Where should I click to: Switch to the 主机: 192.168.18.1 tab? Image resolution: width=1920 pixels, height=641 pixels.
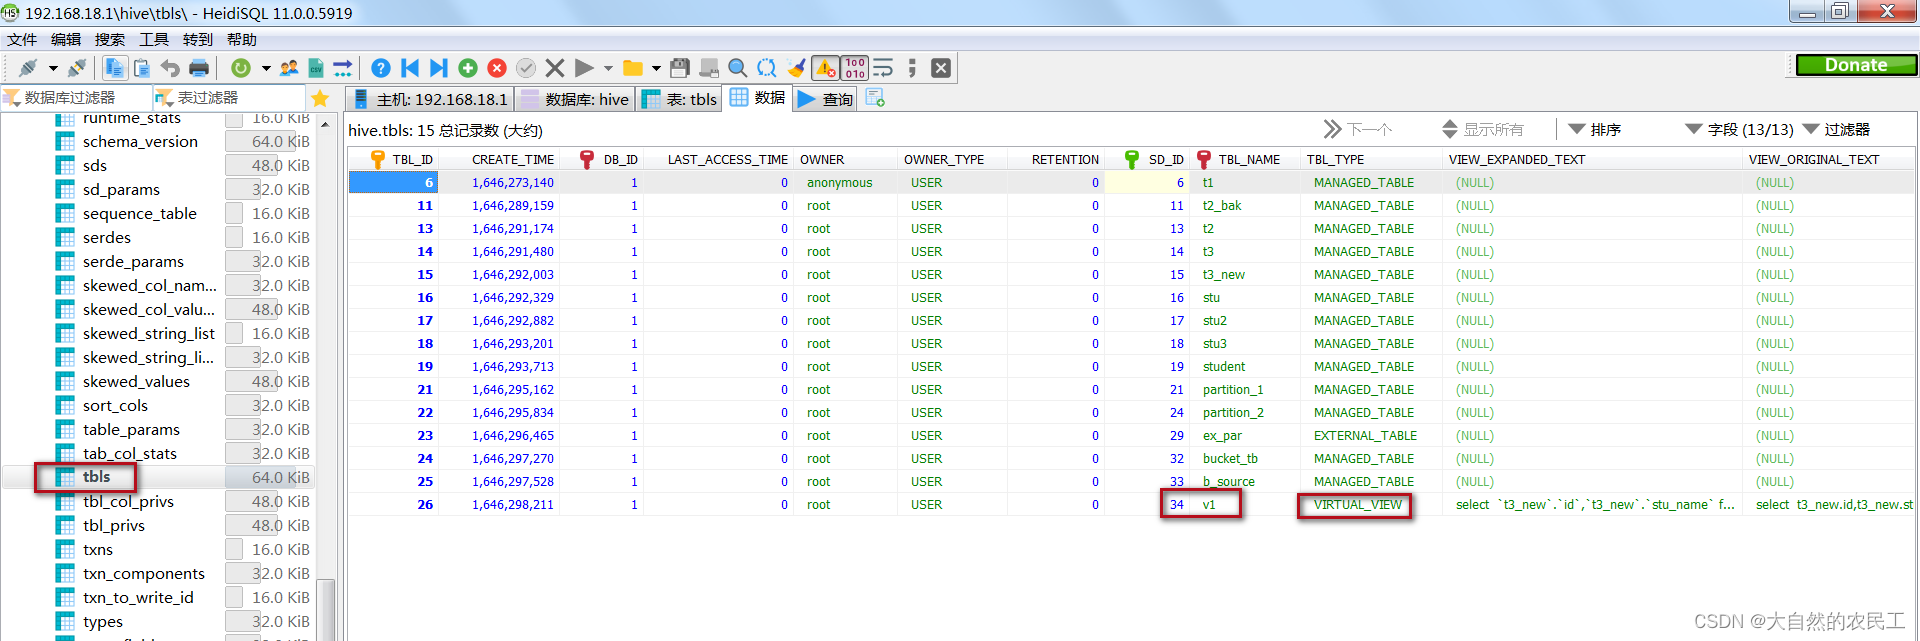pos(430,99)
